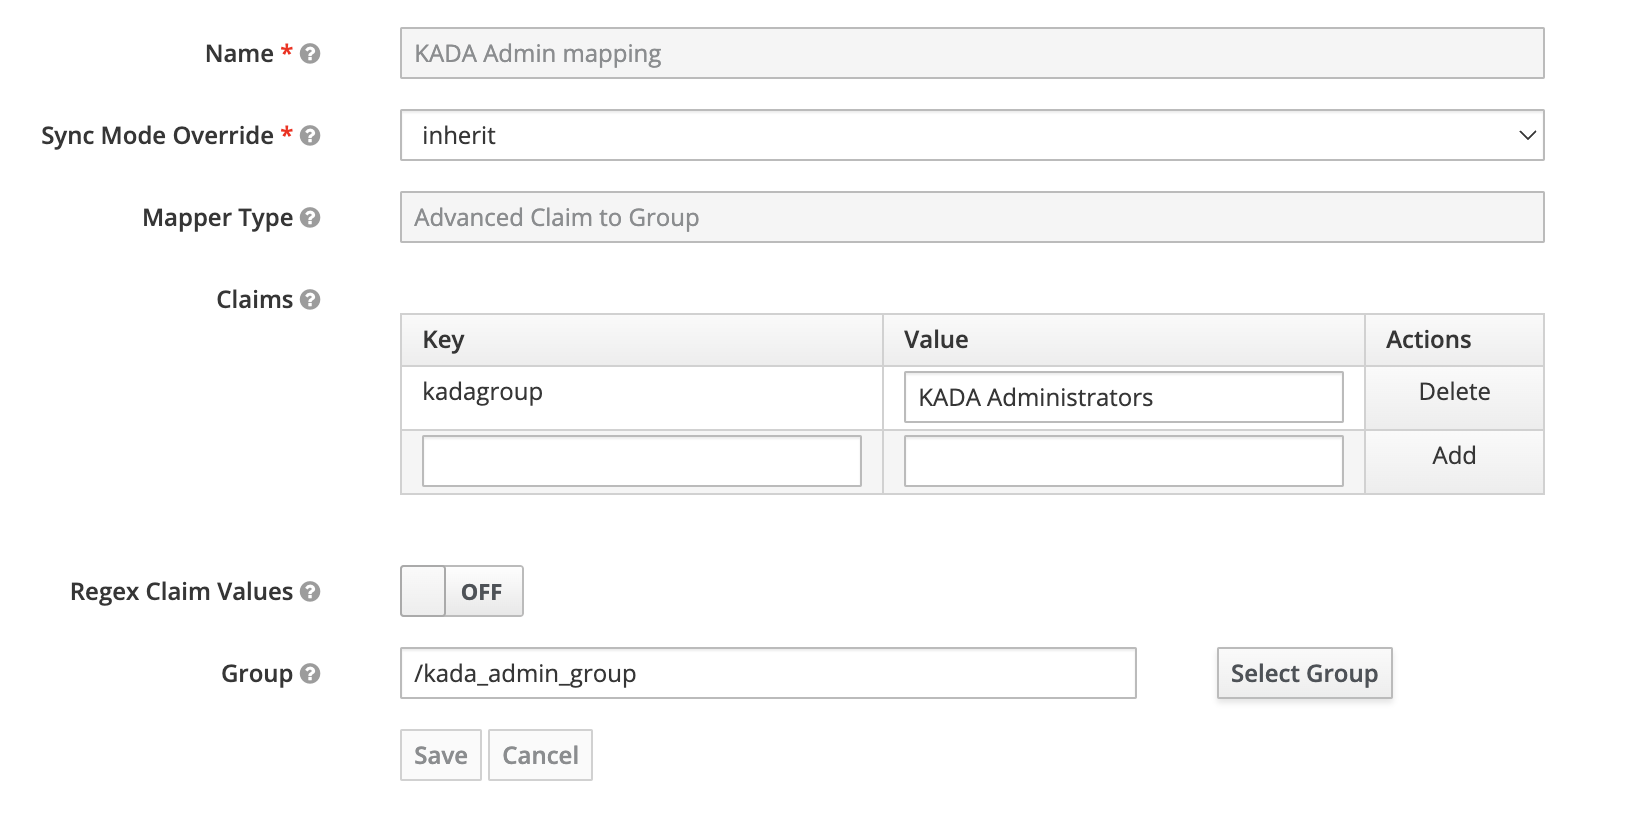Click the Advanced Claim to Group field
1626x836 pixels.
(971, 218)
